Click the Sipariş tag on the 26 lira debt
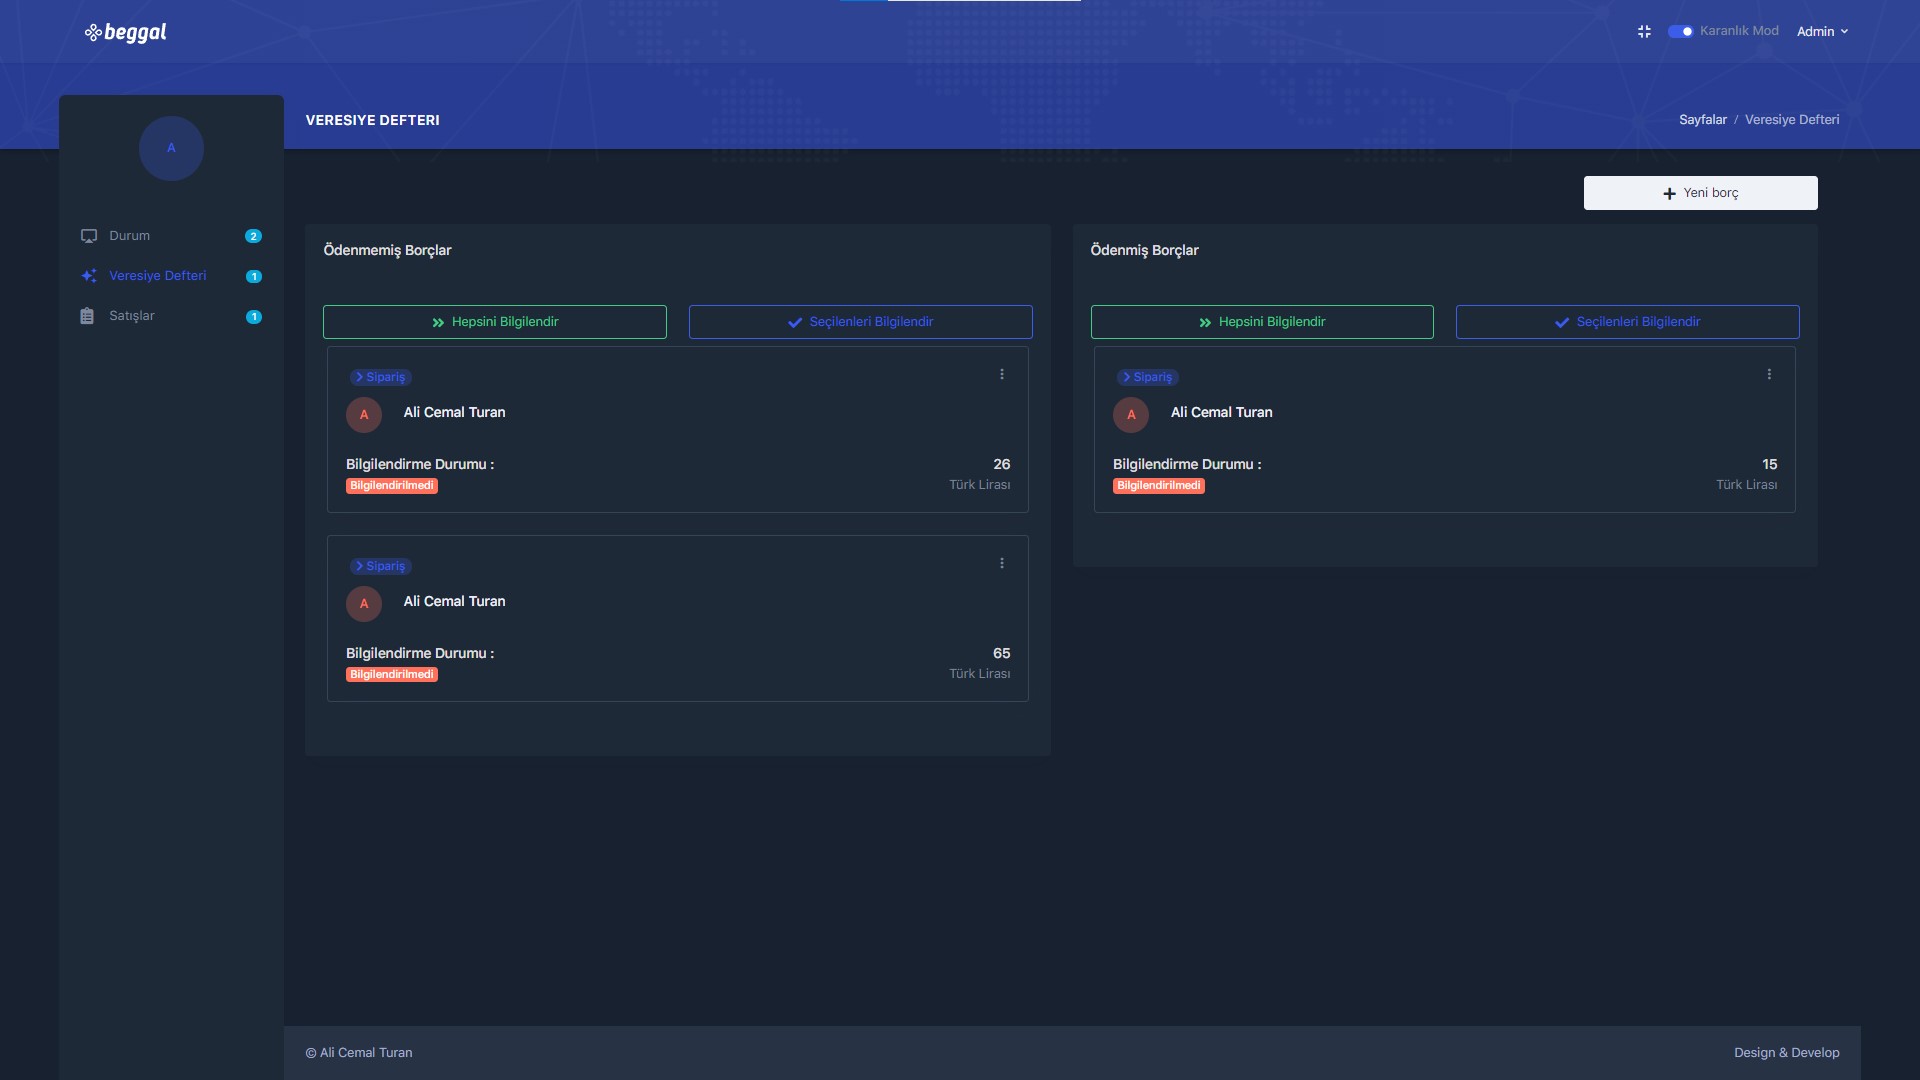The image size is (1920, 1080). (x=380, y=377)
